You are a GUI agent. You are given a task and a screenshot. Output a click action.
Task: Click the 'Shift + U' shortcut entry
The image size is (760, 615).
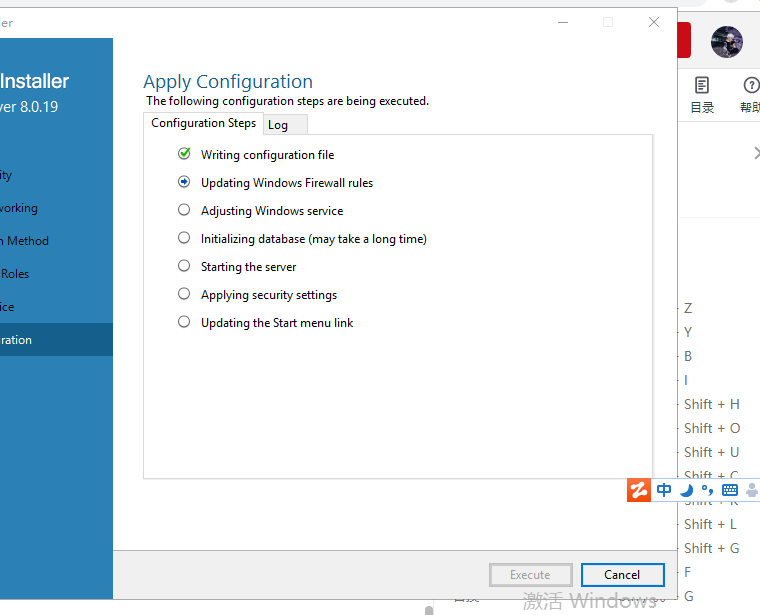pyautogui.click(x=712, y=452)
